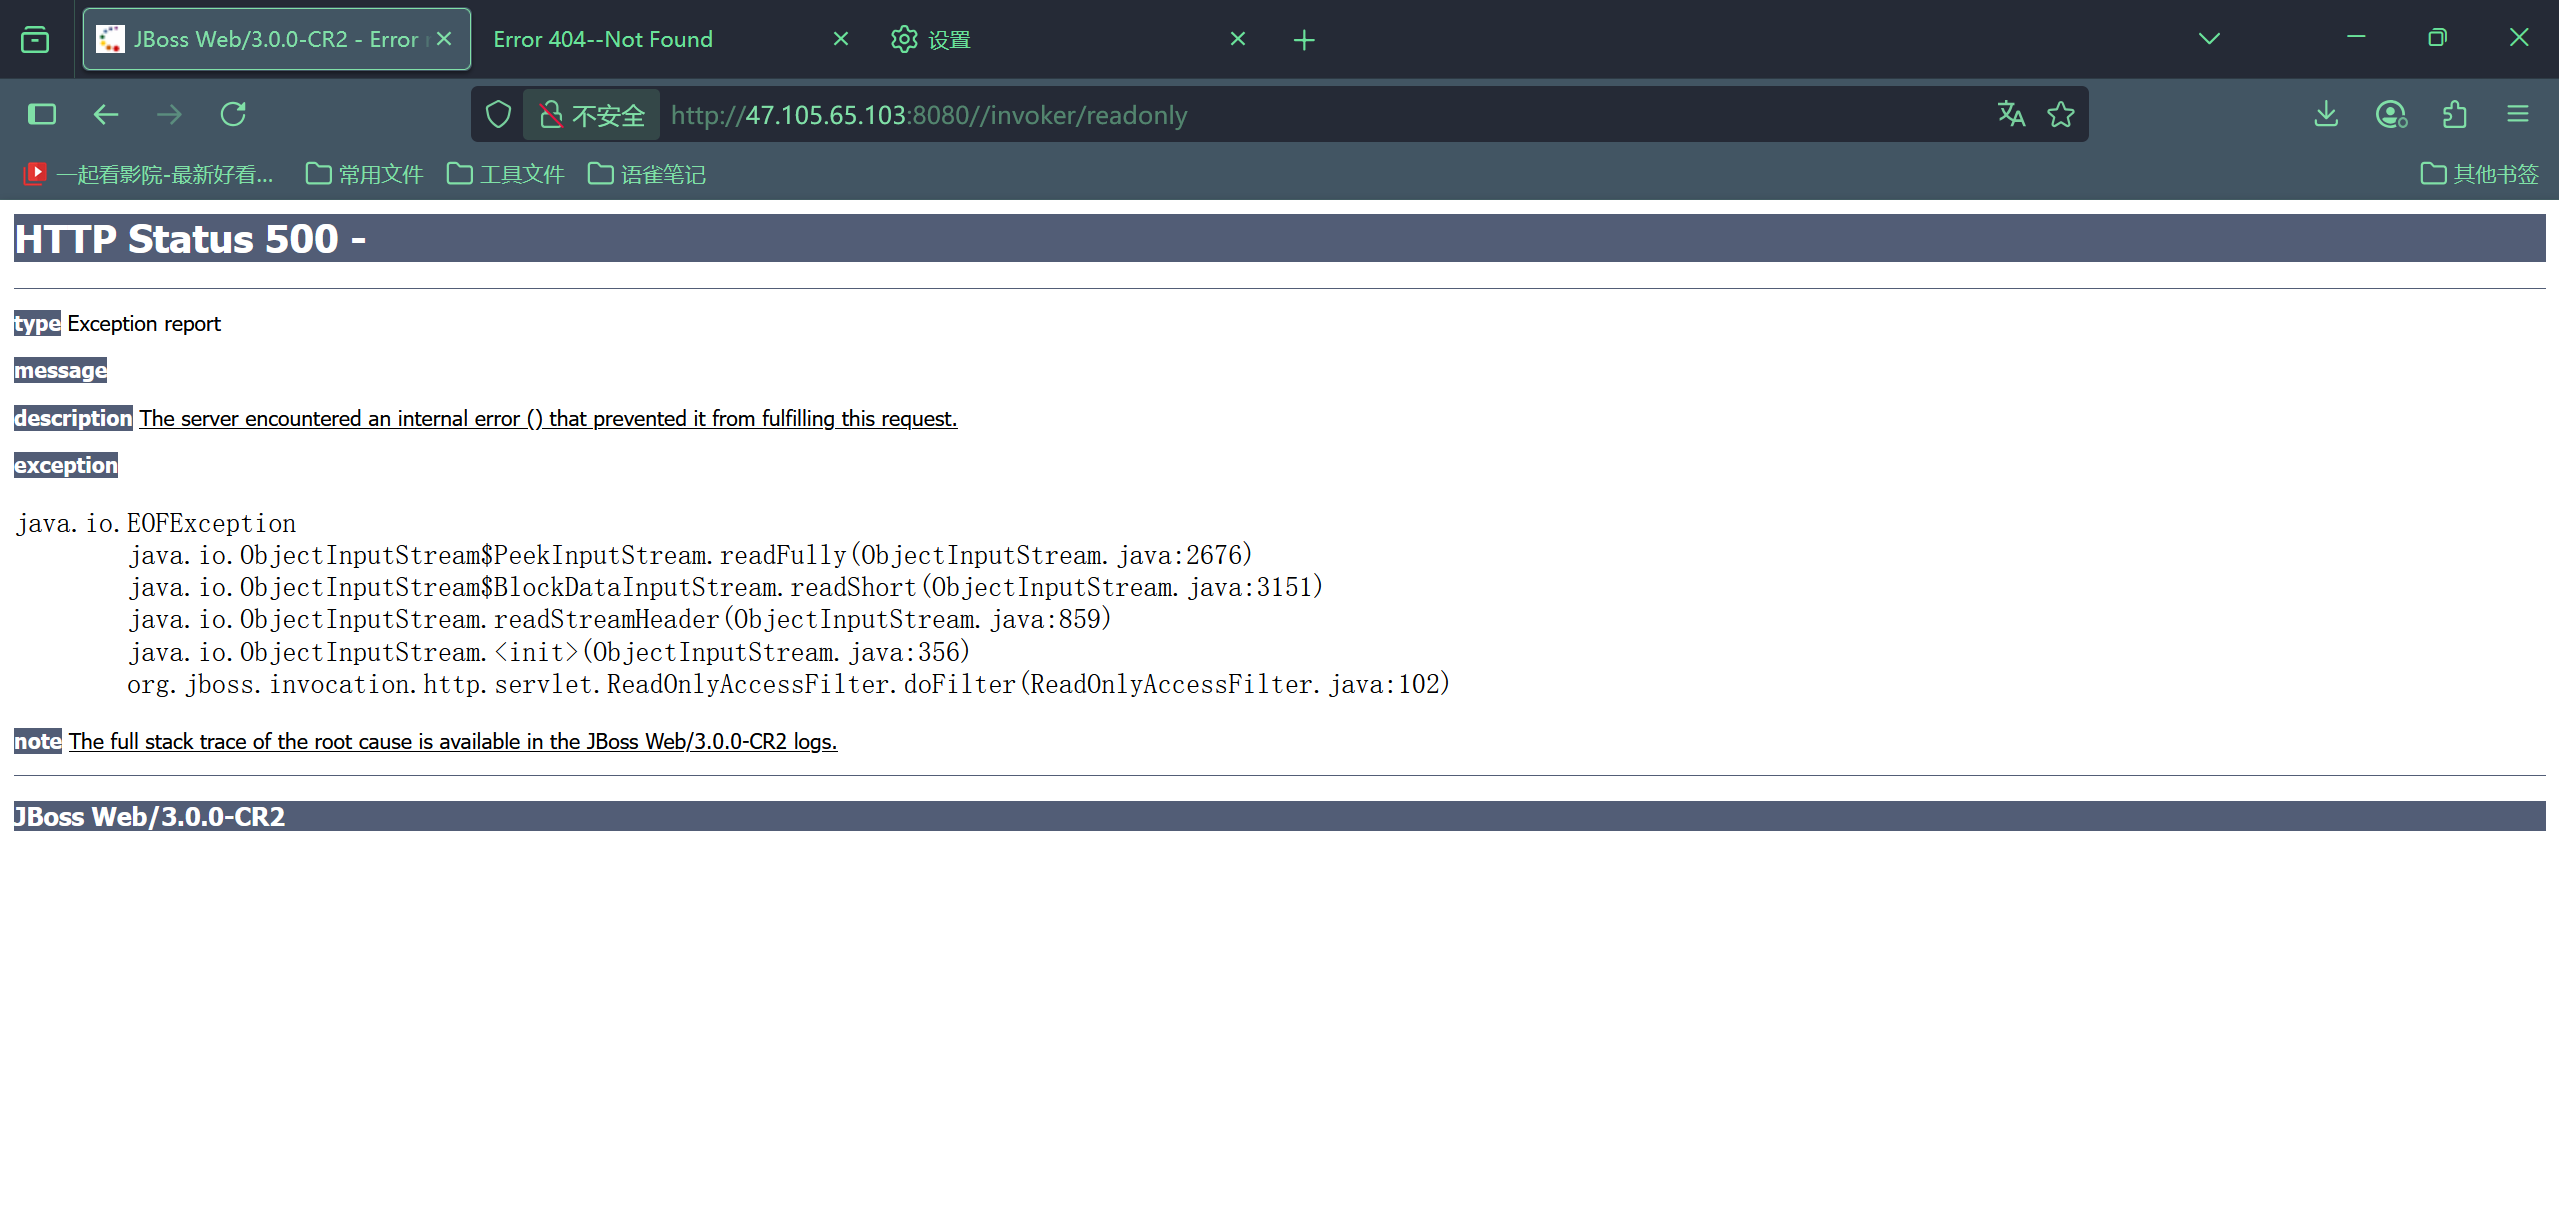Open a new tab with plus button
2559x1227 pixels.
(x=1304, y=40)
